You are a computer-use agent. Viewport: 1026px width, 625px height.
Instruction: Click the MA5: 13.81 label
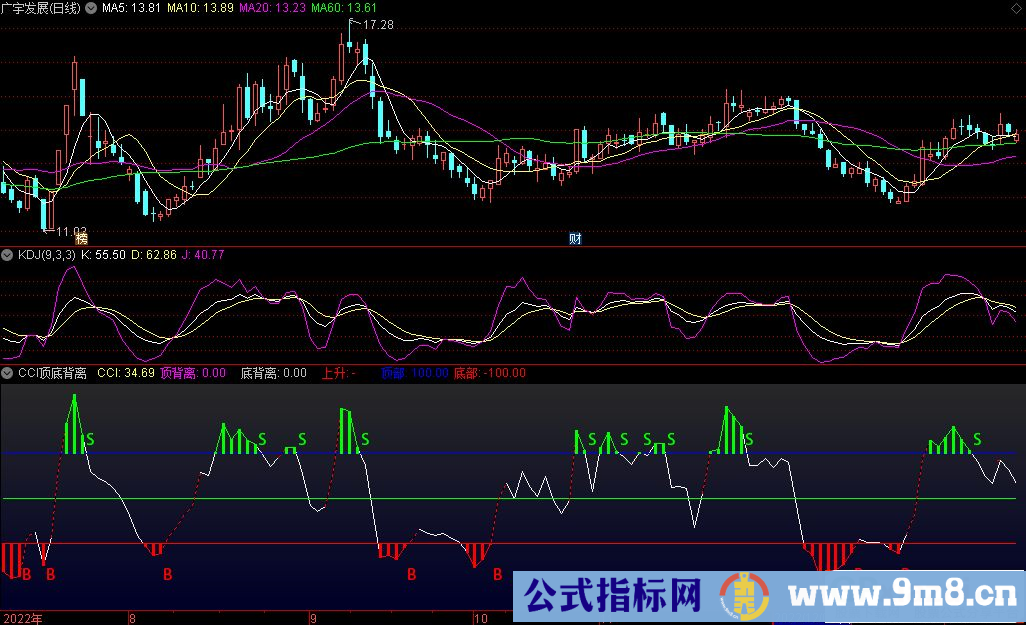[x=132, y=9]
